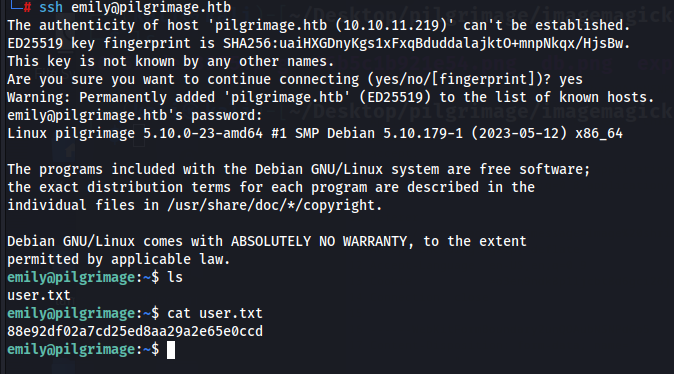Click the user.txt filename in ls output

39,295
